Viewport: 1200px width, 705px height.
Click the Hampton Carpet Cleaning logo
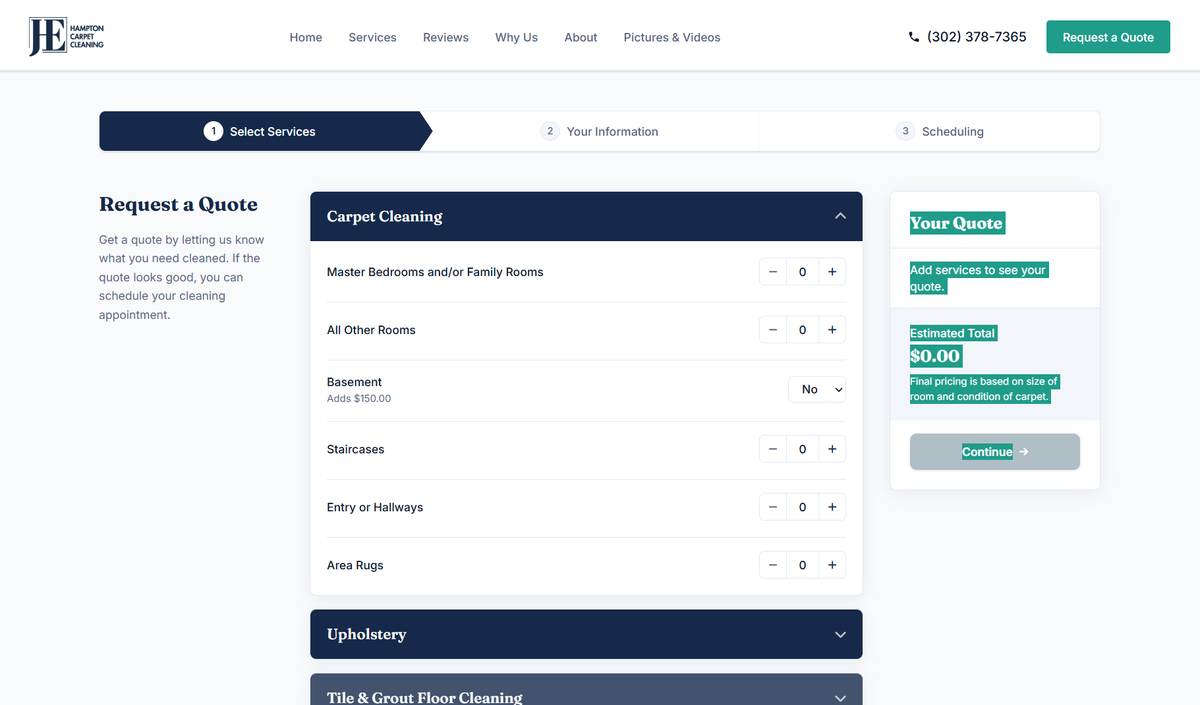(x=66, y=37)
